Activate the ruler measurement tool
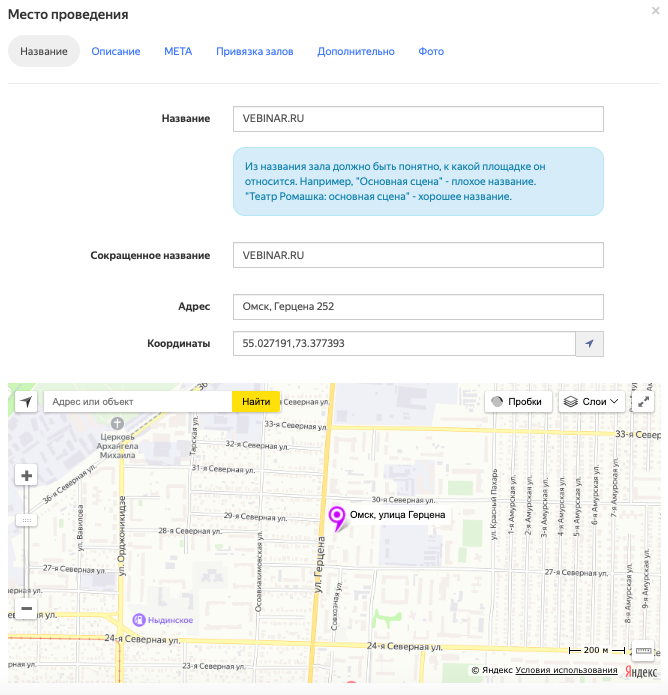Image resolution: width=668 pixels, height=695 pixels. pyautogui.click(x=643, y=651)
